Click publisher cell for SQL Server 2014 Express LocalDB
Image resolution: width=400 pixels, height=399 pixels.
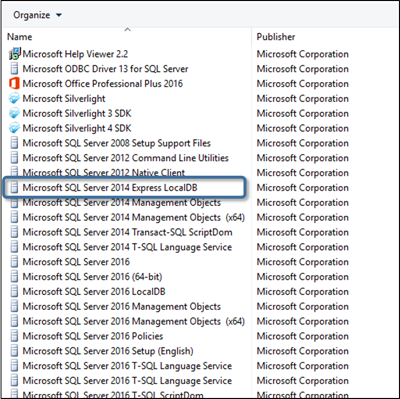tap(303, 187)
